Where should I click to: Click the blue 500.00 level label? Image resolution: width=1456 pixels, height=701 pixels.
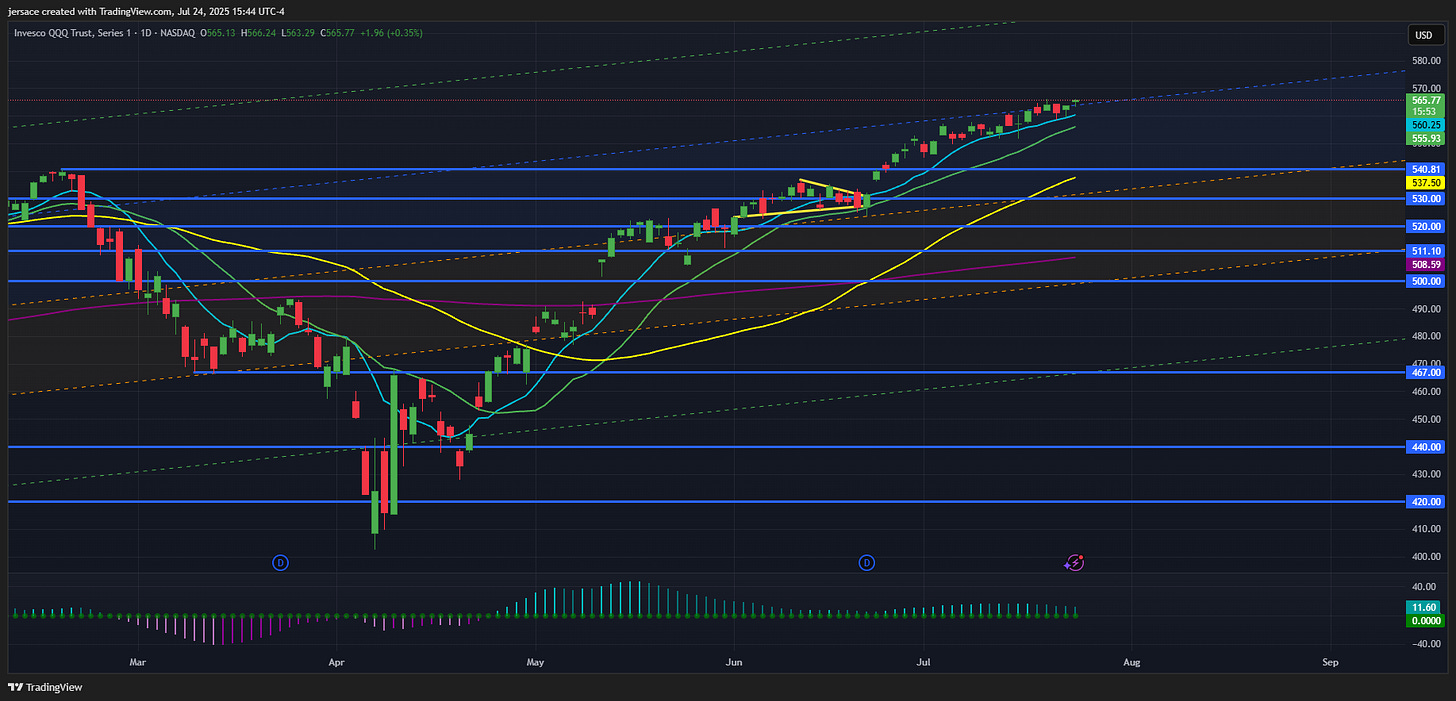pos(1425,281)
